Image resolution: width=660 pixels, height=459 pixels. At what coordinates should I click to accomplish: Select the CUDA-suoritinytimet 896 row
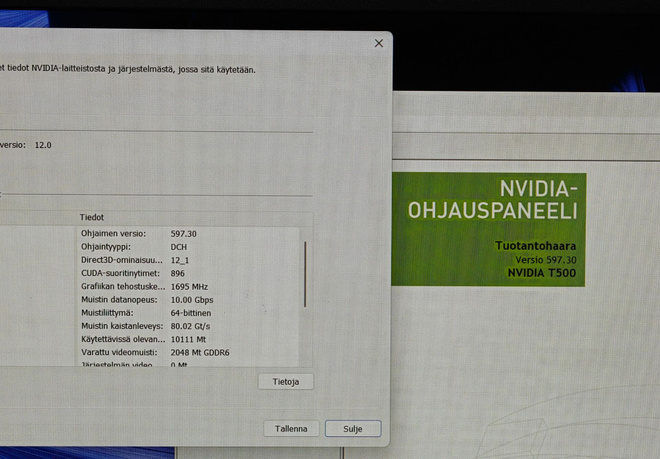pos(188,273)
